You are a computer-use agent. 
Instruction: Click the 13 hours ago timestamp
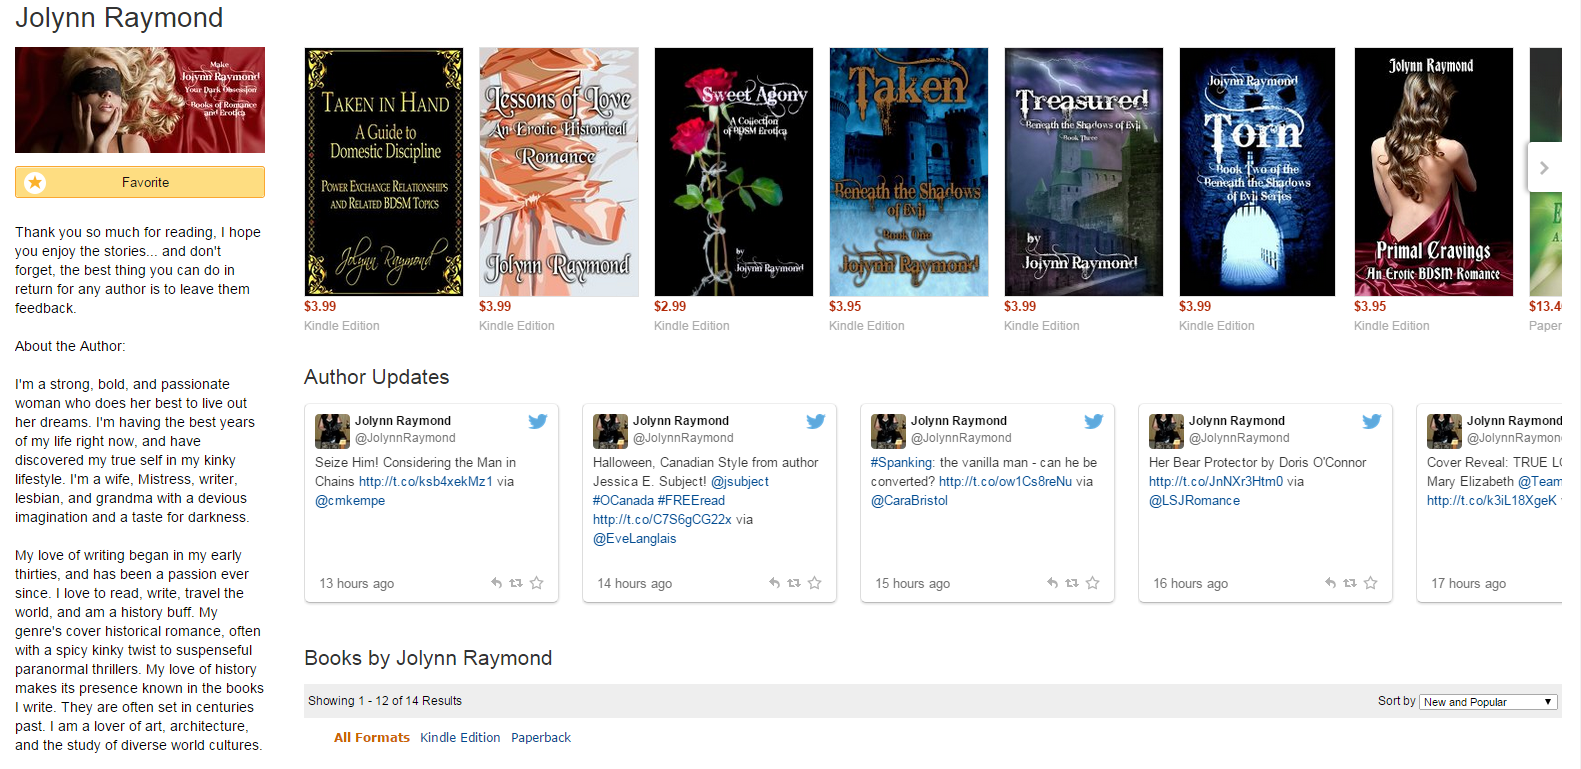[357, 583]
